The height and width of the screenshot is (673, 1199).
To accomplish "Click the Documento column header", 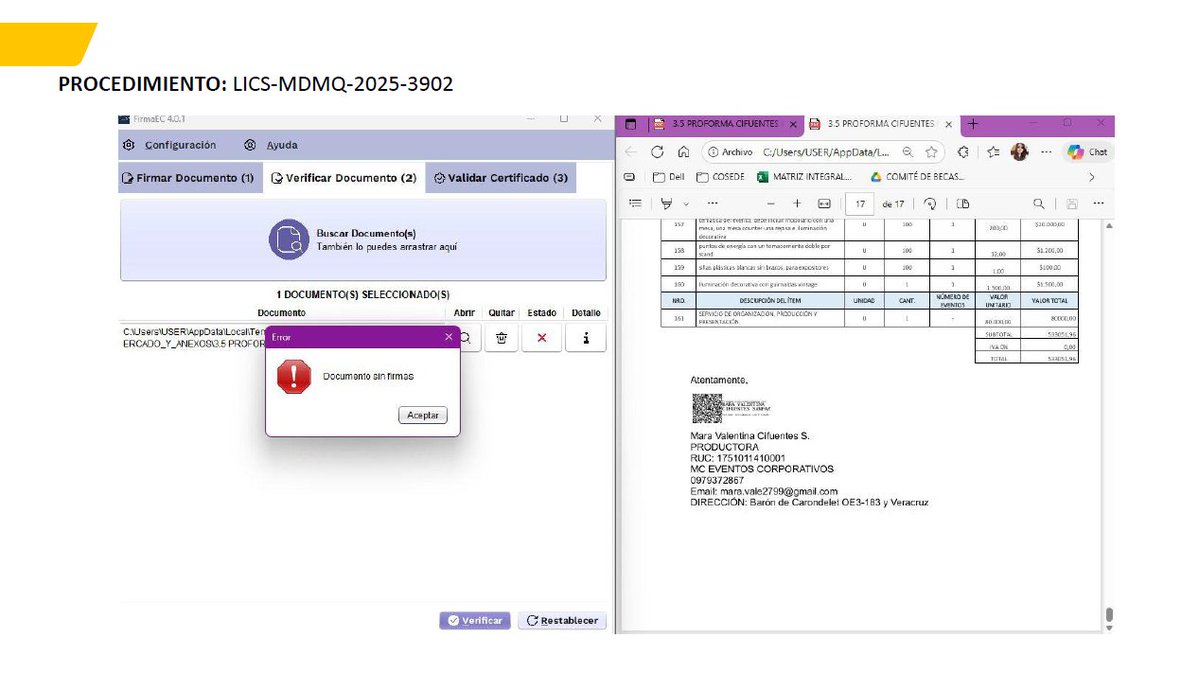I will pyautogui.click(x=281, y=313).
